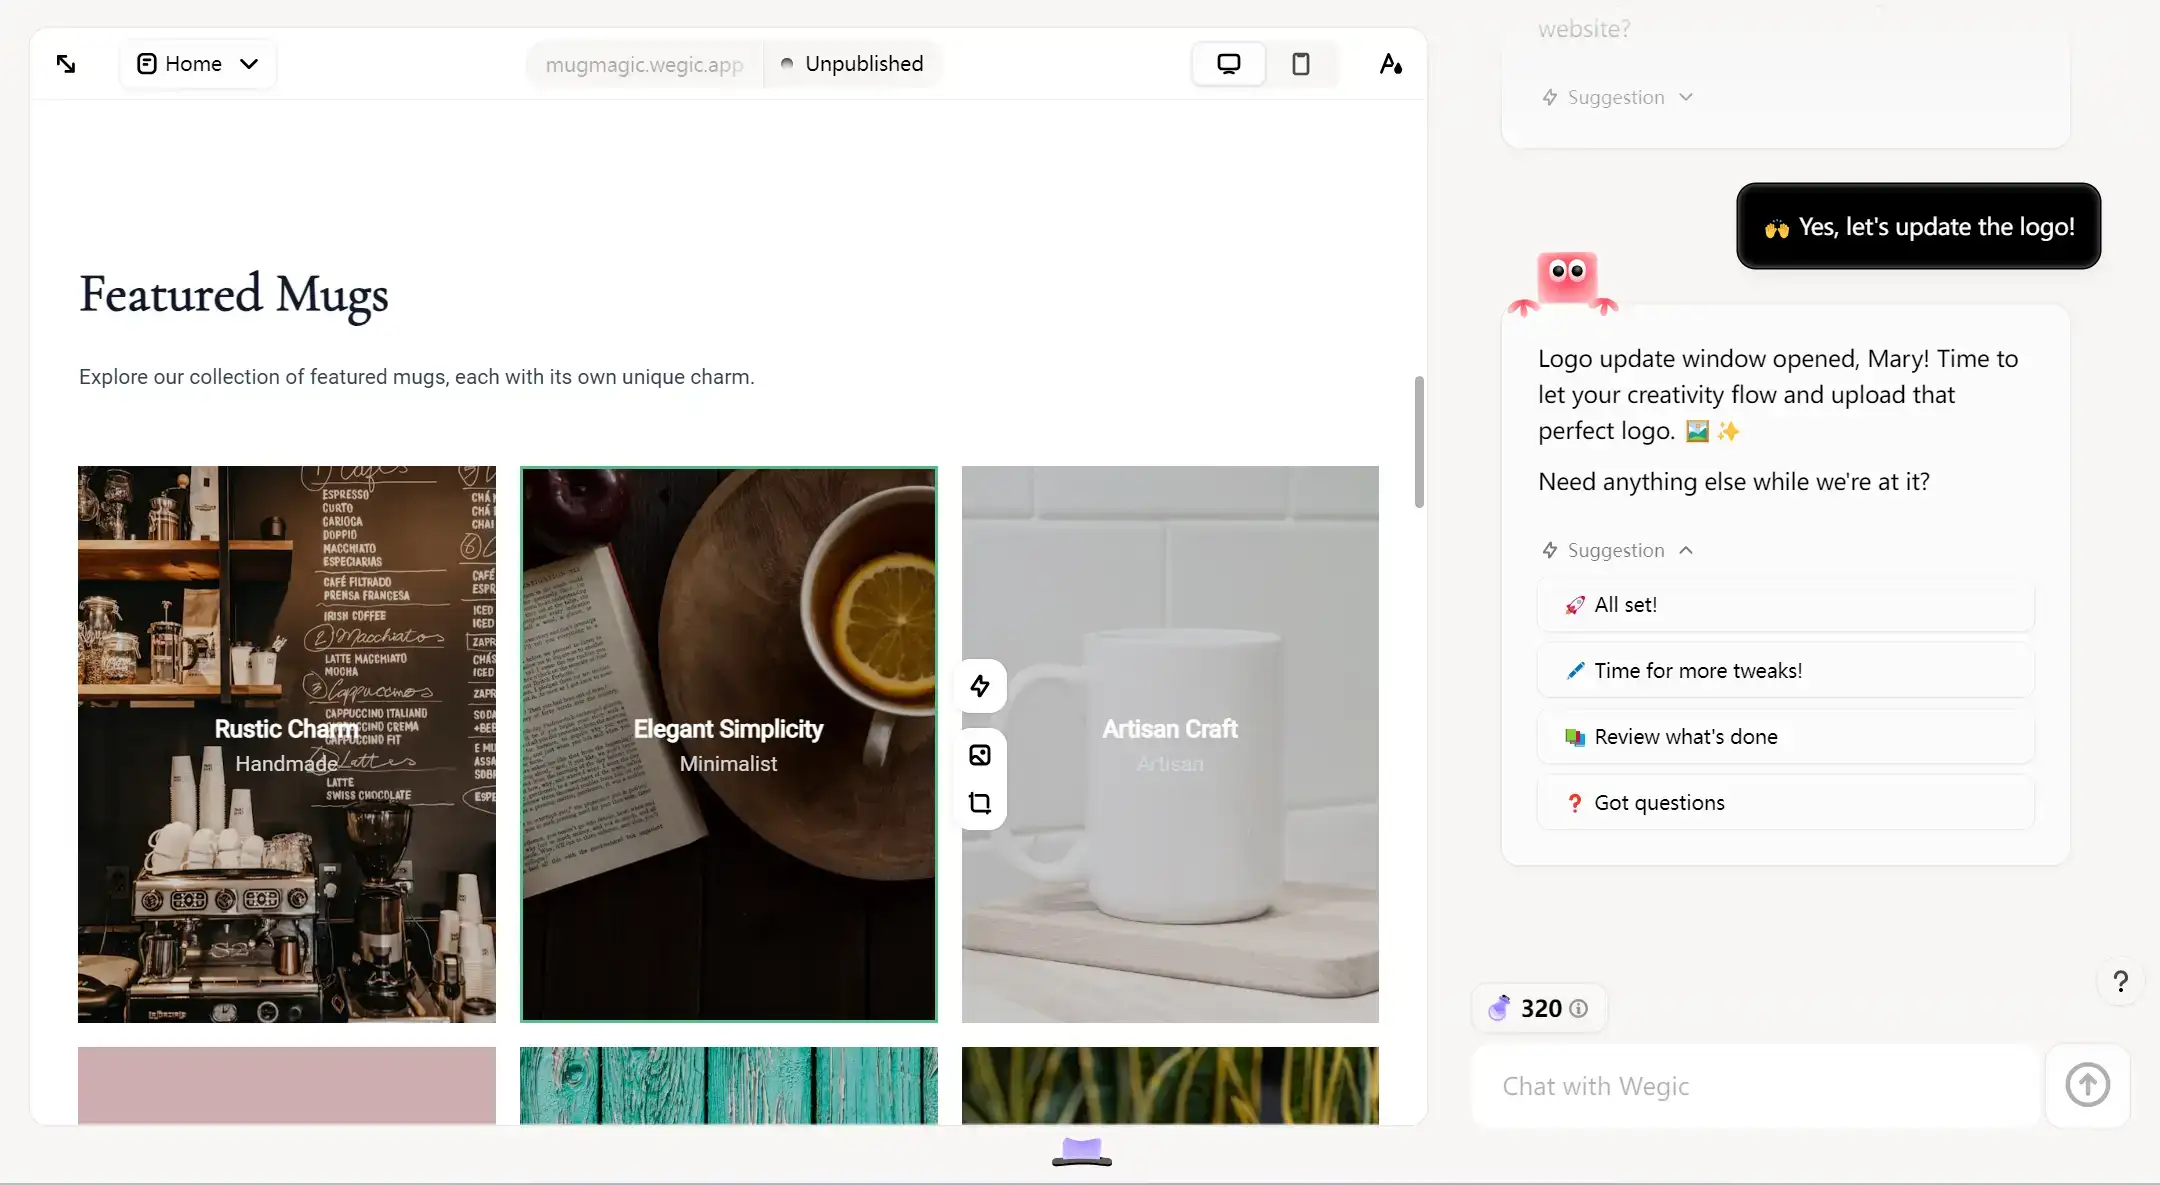Select the mobile preview mode icon
Viewport: 2160px width, 1185px height.
tap(1300, 63)
